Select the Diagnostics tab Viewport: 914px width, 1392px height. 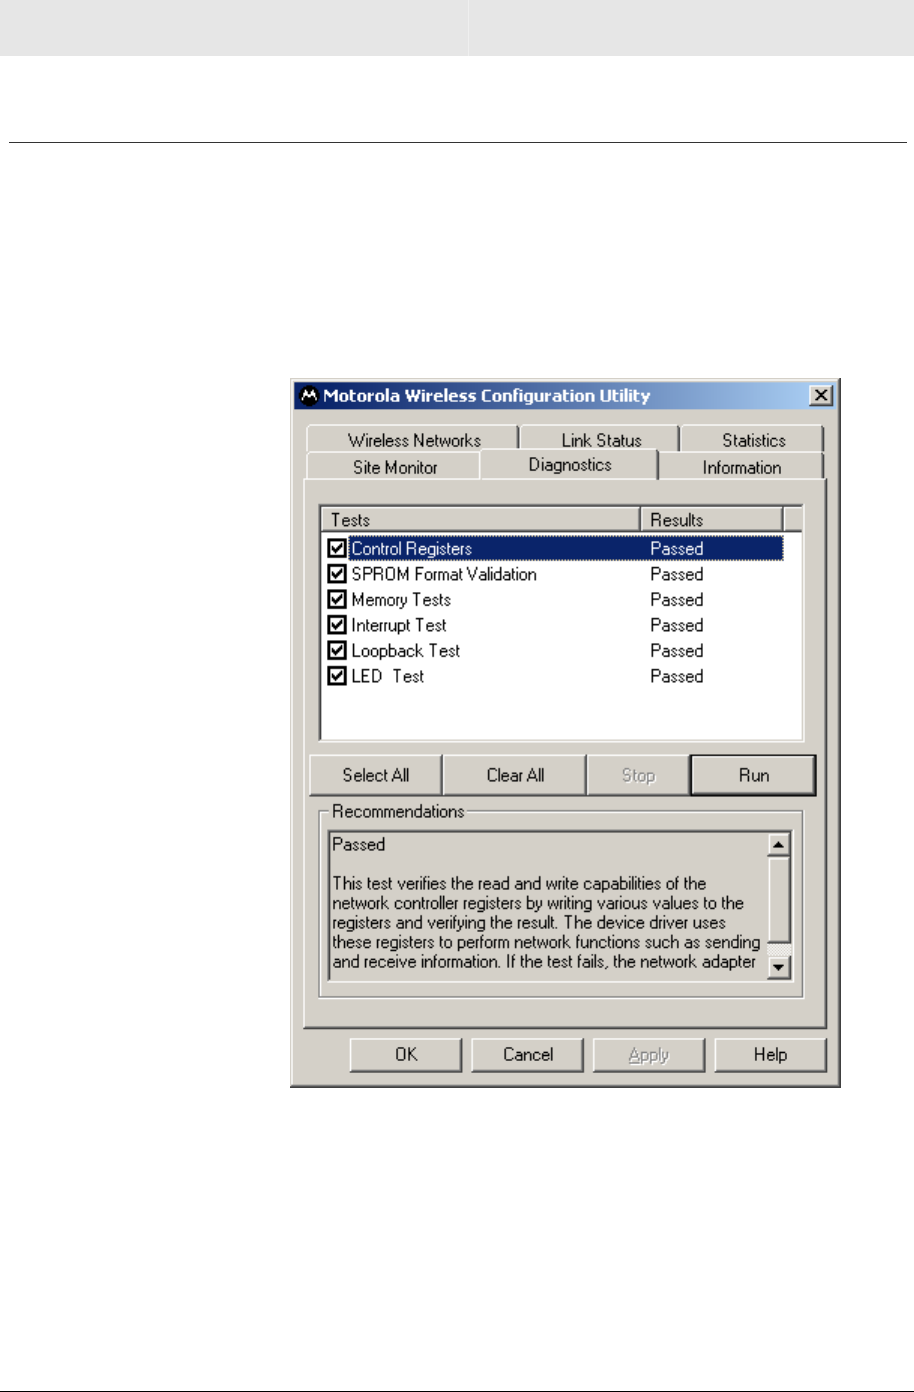tap(570, 465)
